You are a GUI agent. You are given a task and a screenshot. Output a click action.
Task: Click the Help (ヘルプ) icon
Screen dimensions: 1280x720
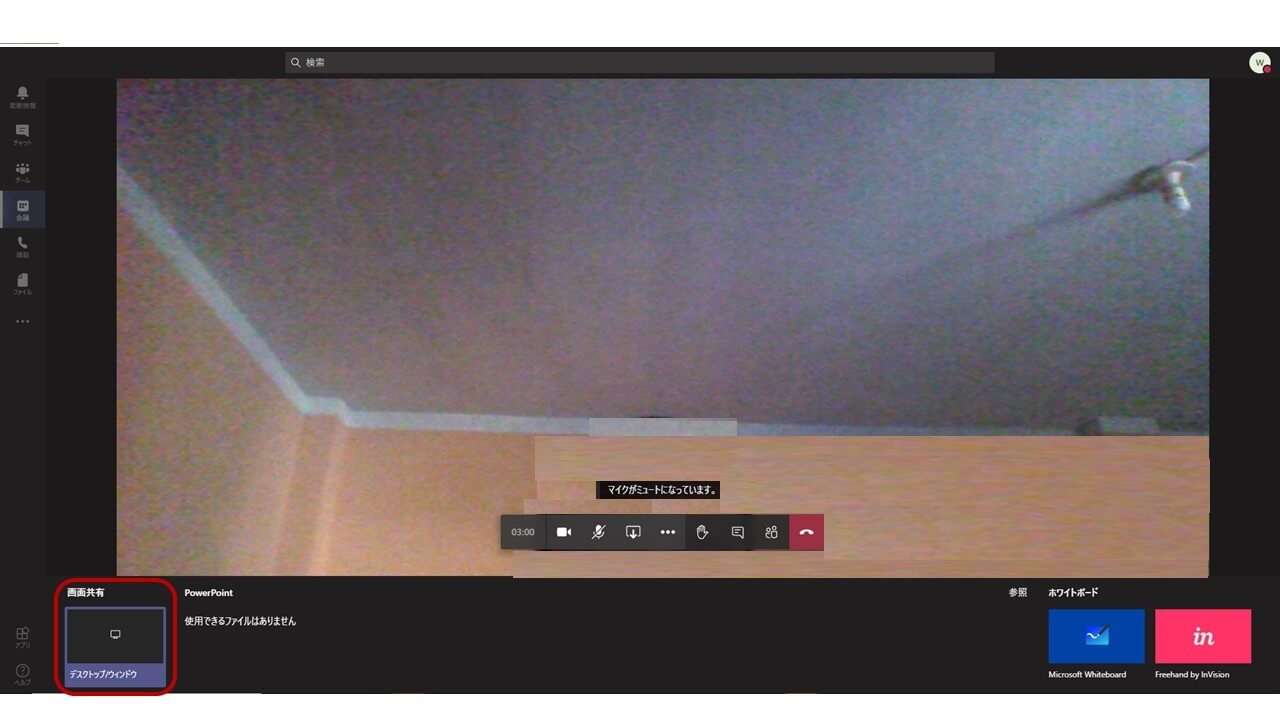tap(22, 674)
